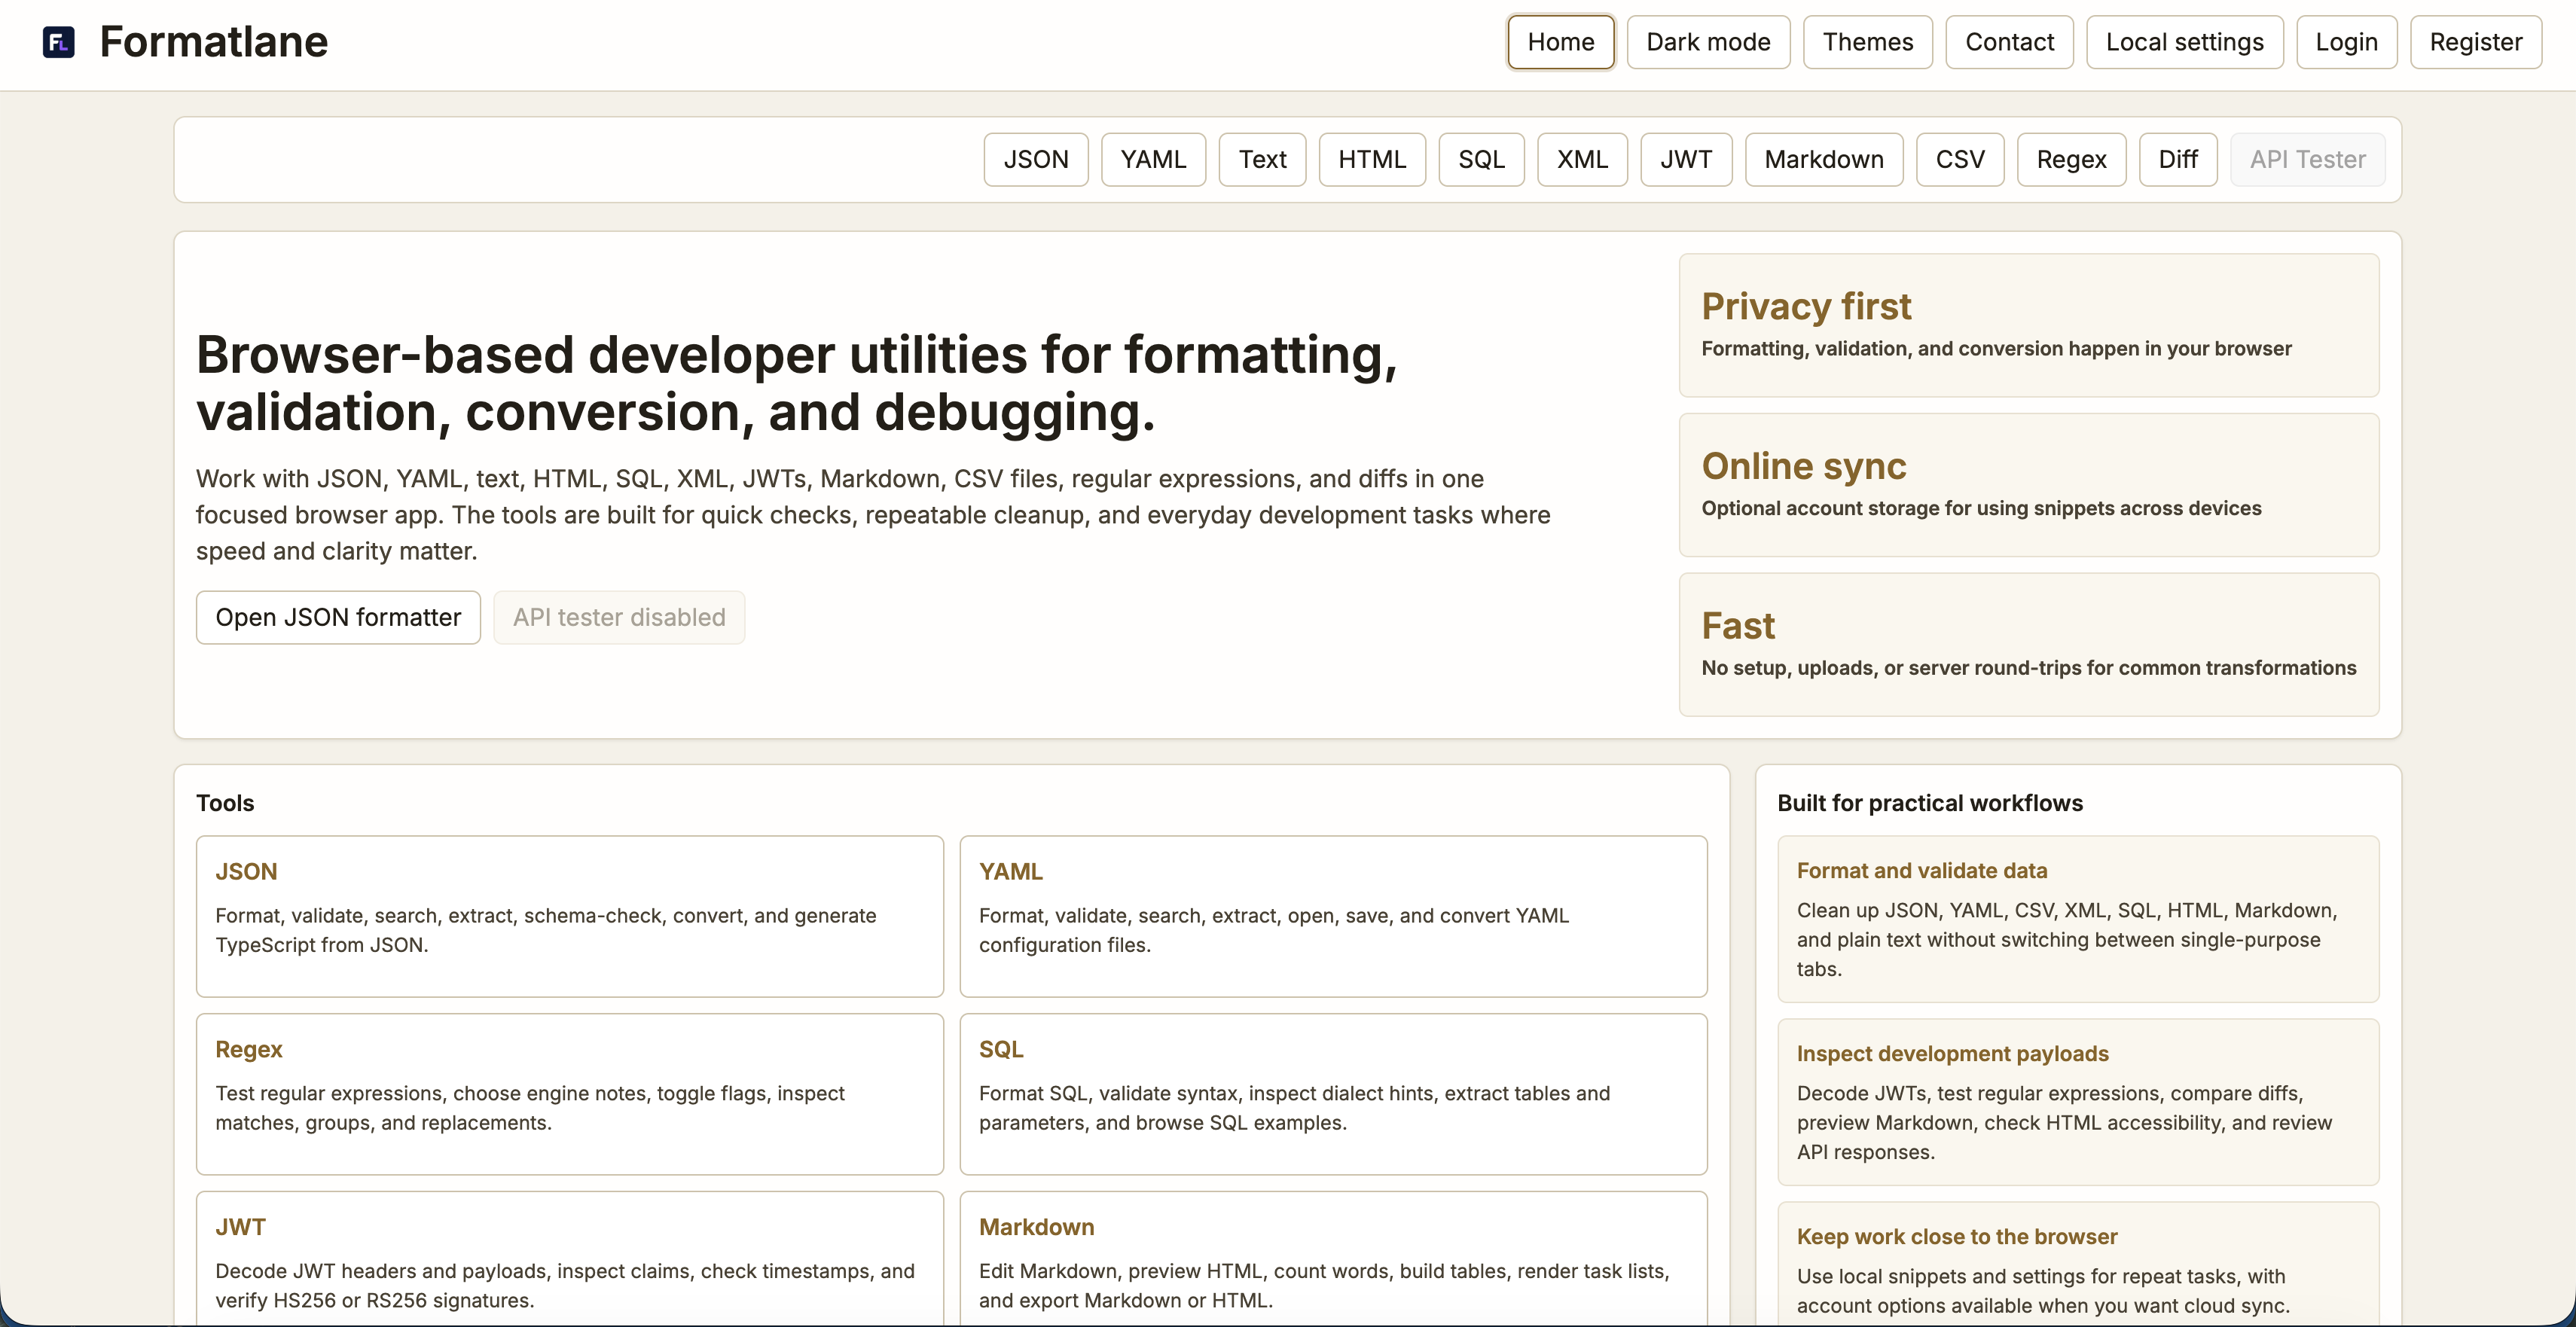Screen dimensions: 2576x1327
Task: Open the JSON tool card
Action: (x=569, y=916)
